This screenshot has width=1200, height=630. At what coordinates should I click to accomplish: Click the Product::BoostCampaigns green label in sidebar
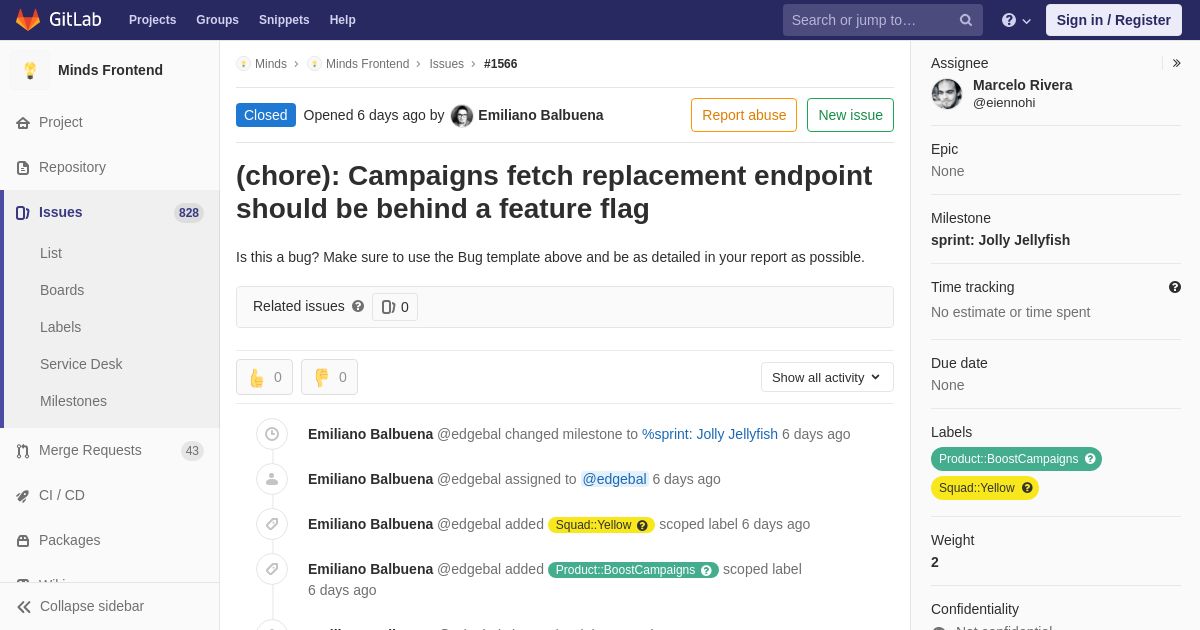[1016, 459]
